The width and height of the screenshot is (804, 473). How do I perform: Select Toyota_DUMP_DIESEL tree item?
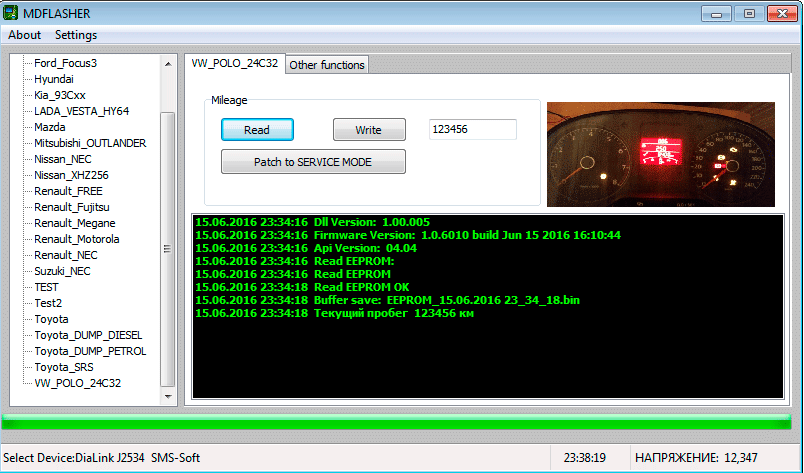click(90, 335)
